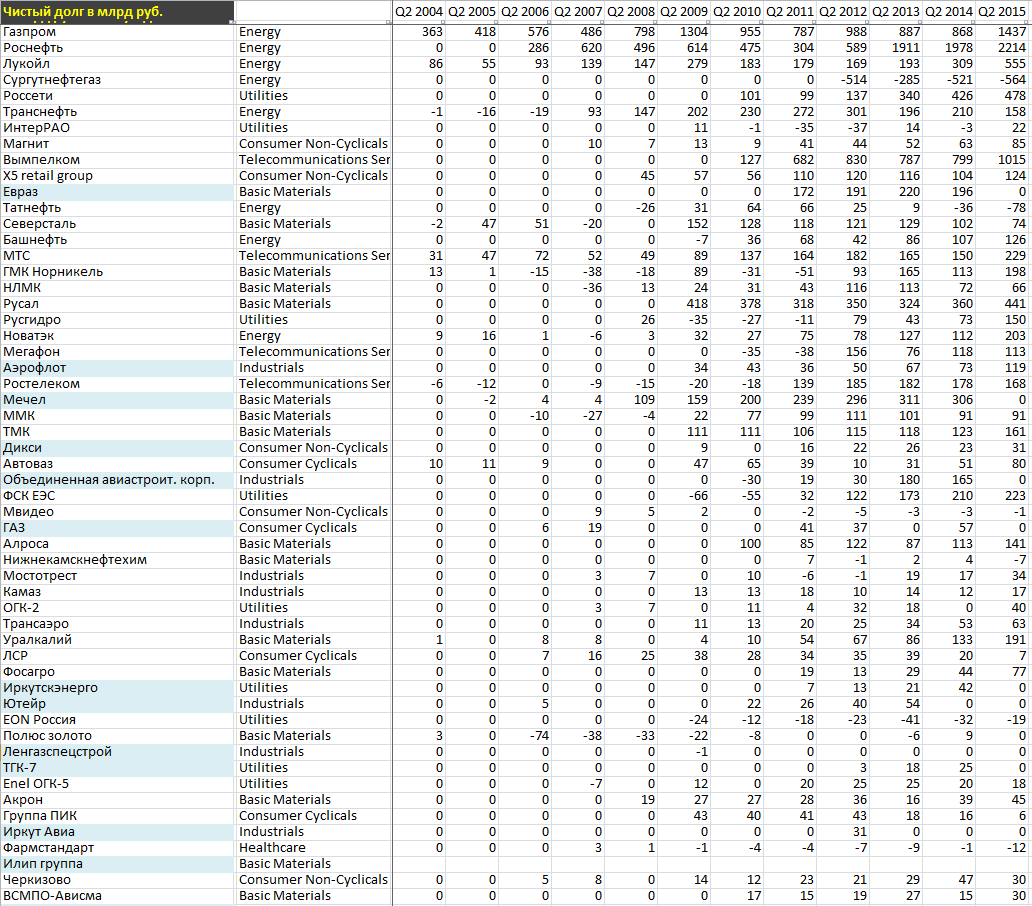Select the highlighted Иркут Авиа cell

tap(117, 832)
